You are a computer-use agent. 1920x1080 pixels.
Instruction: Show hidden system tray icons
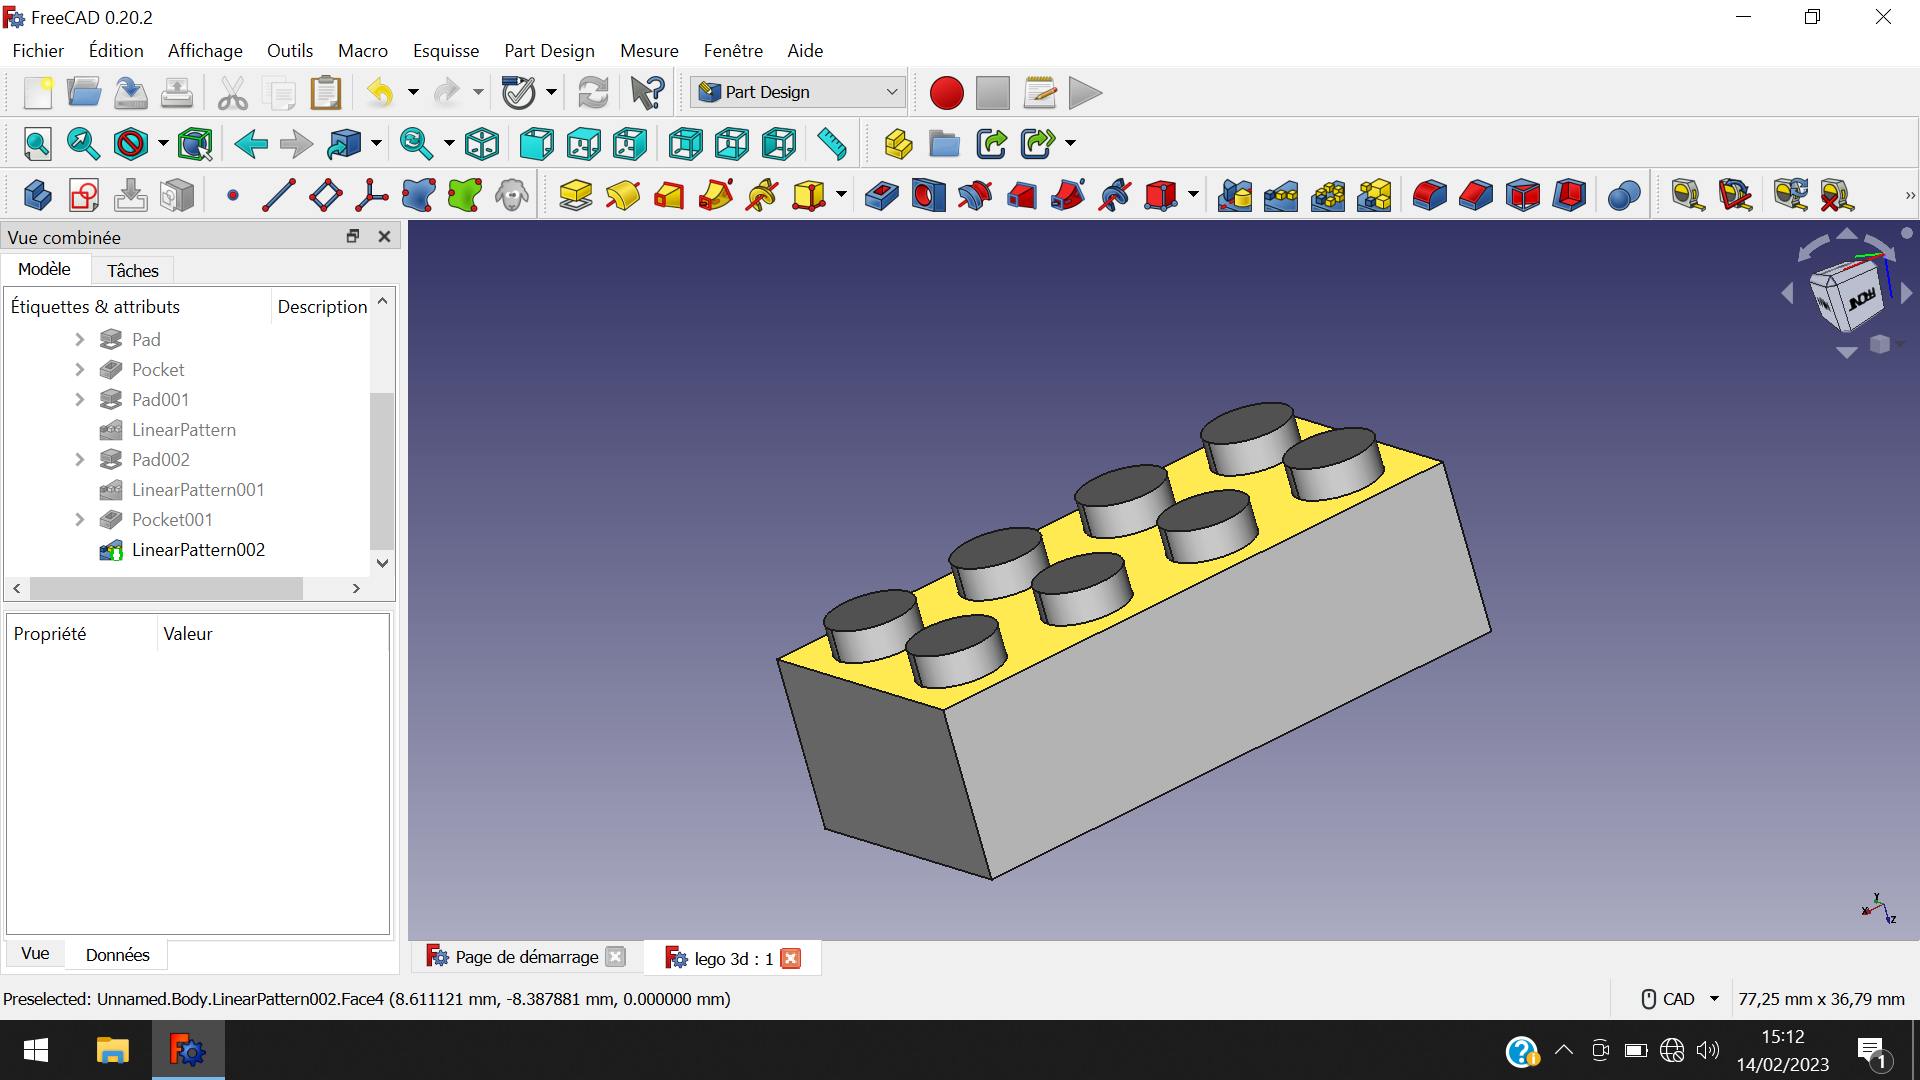click(x=1564, y=1050)
